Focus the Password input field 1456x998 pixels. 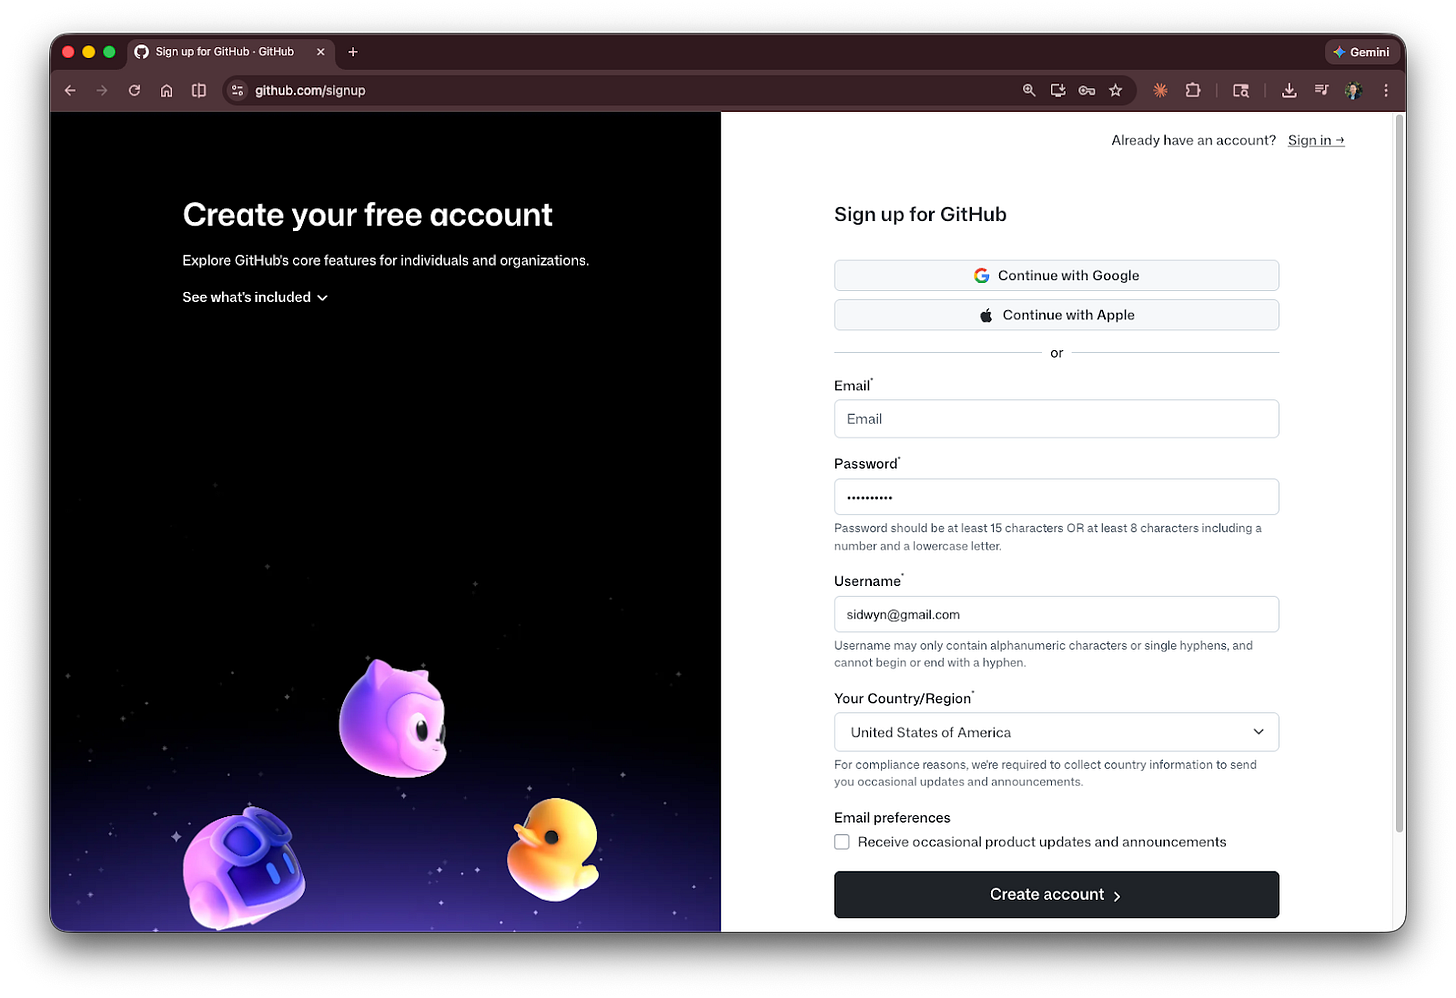[1056, 497]
